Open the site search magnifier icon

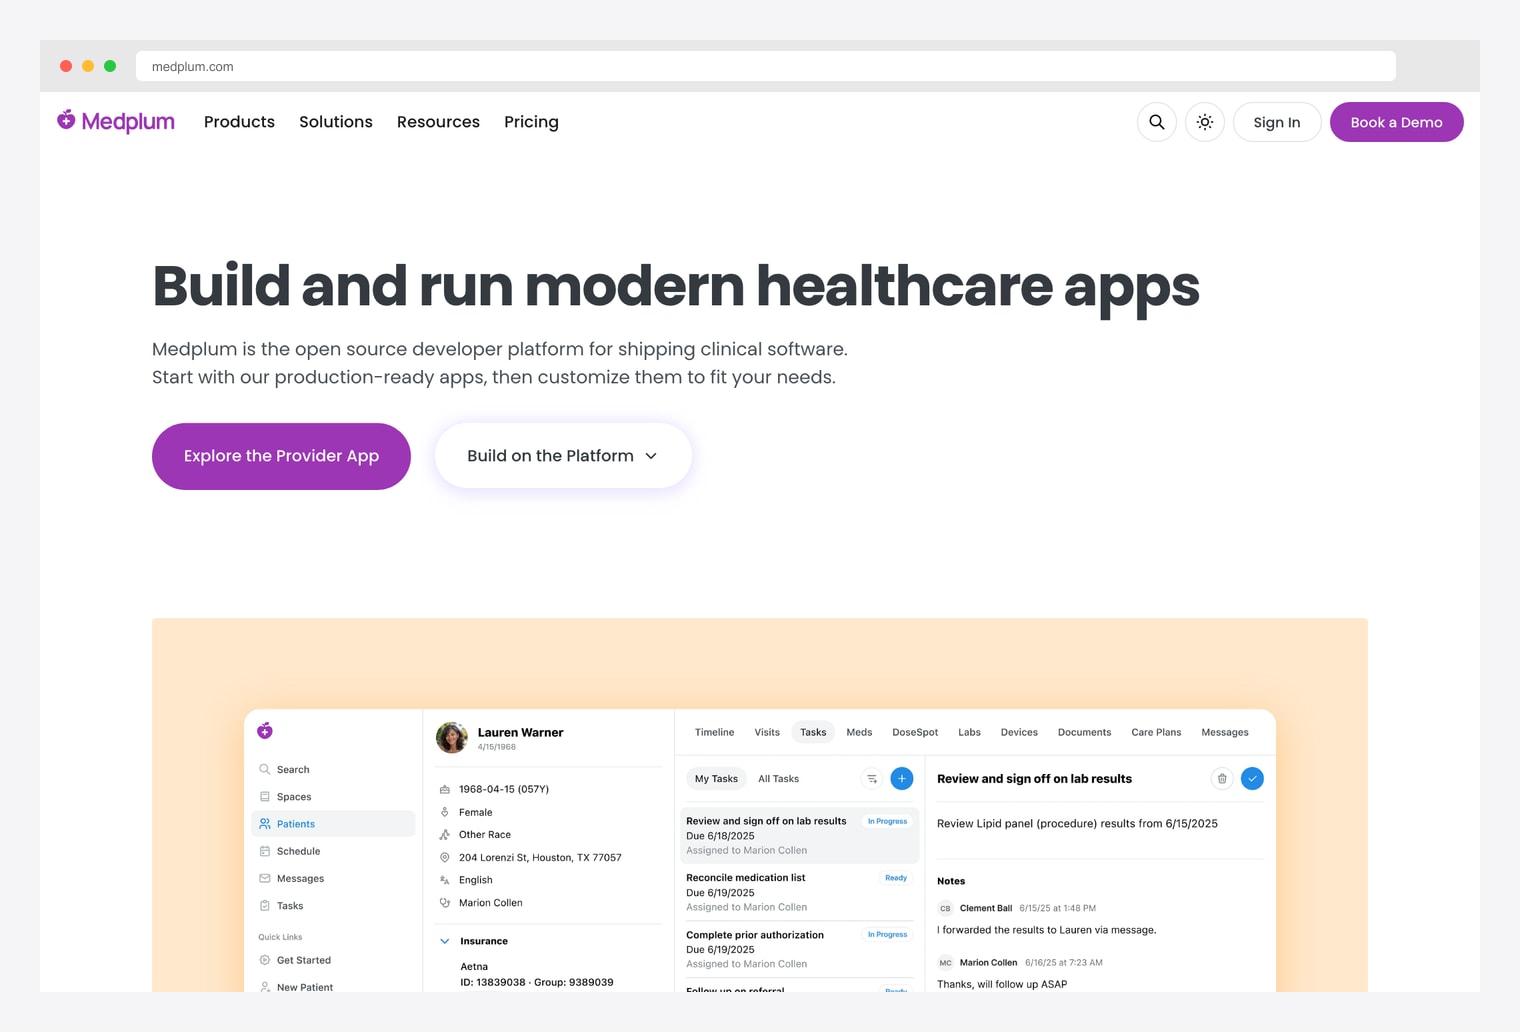click(1157, 122)
